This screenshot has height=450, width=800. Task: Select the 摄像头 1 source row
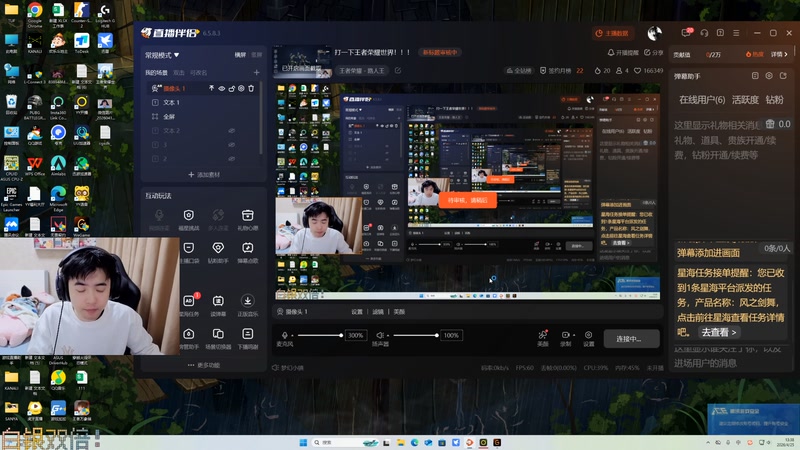[204, 88]
